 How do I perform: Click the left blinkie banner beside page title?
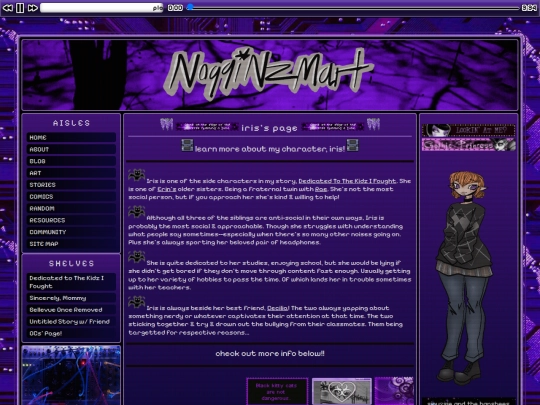click(x=207, y=127)
